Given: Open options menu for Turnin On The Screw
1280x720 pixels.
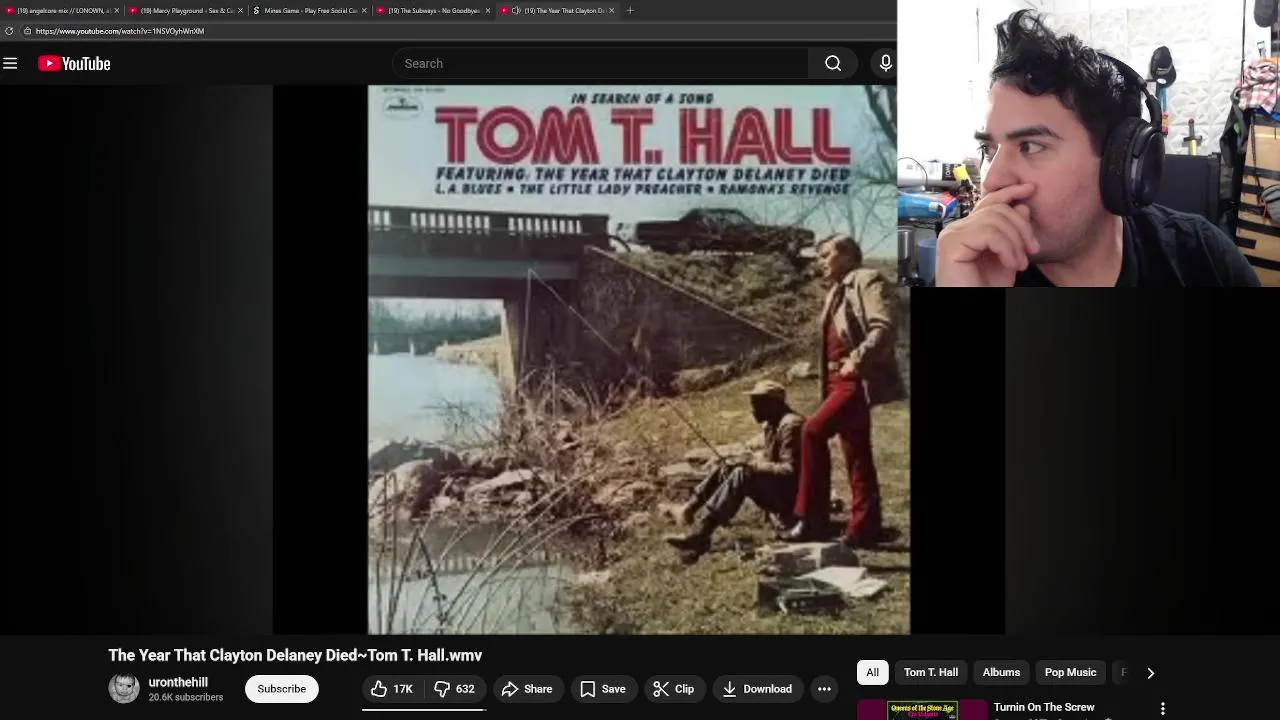Looking at the screenshot, I should (x=1162, y=709).
